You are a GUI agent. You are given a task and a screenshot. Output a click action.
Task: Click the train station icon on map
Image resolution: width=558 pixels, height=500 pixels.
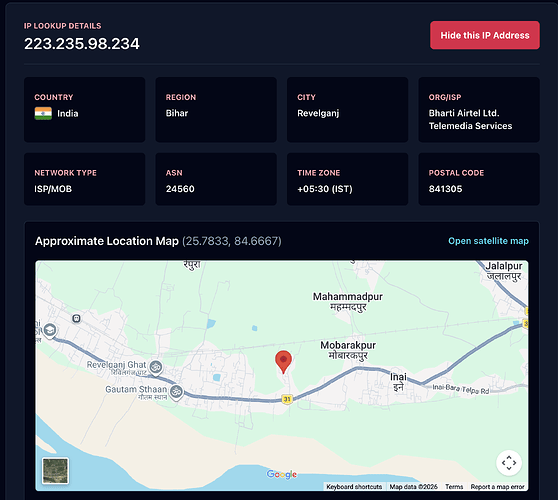tap(76, 318)
